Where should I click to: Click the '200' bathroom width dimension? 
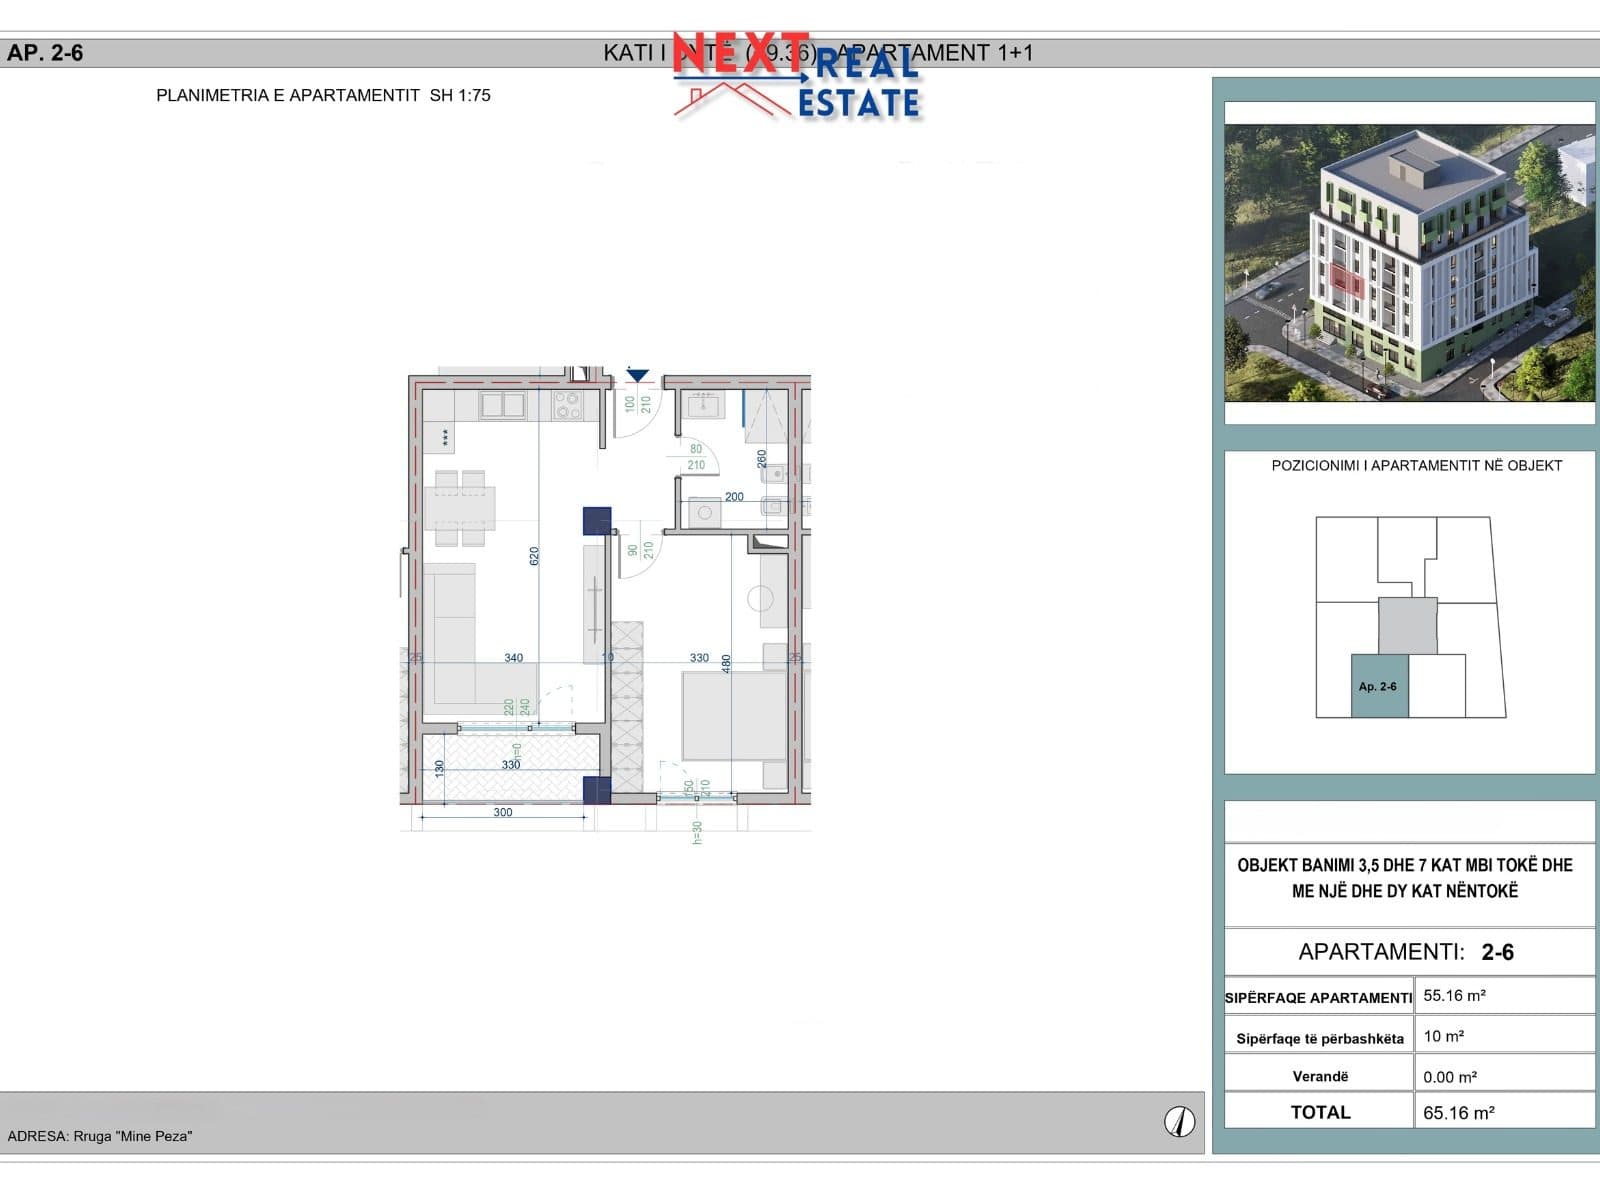point(734,496)
